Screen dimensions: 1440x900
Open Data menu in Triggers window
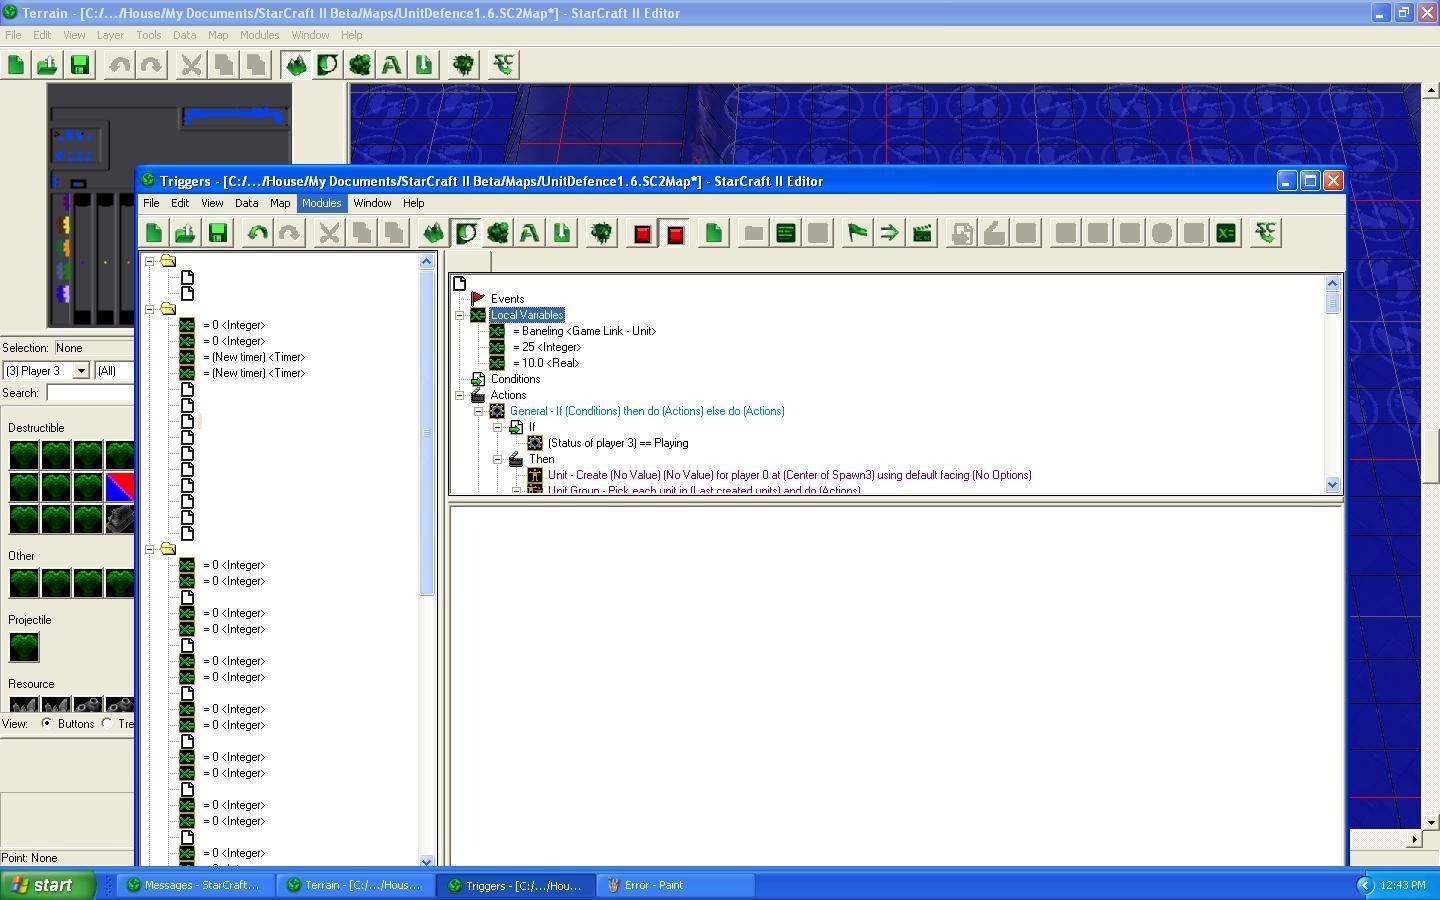click(246, 203)
